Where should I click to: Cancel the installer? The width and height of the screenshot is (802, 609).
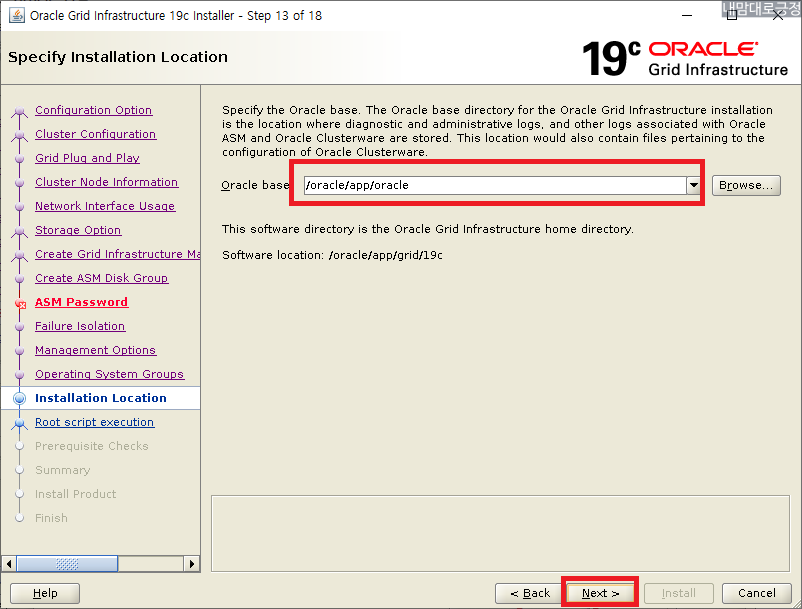[756, 593]
